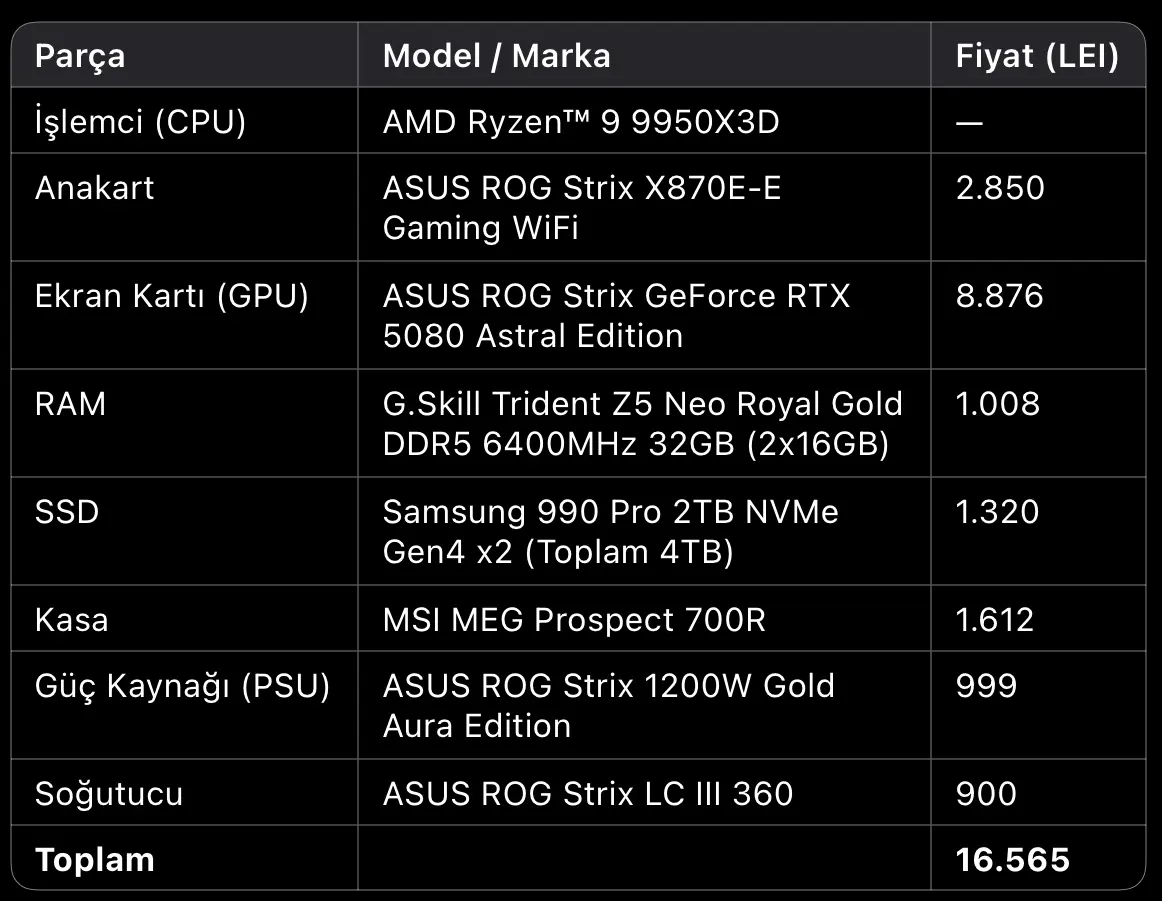Select the 999 PSU price
1162x901 pixels.
pos(986,685)
